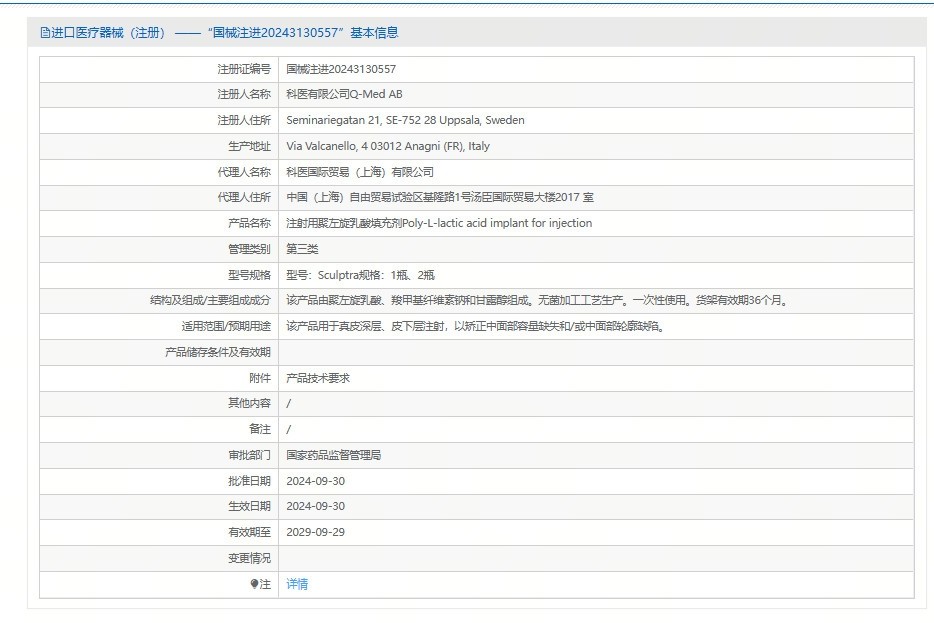The width and height of the screenshot is (934, 623).
Task: Select registration number value 国械注进20243130557 in table
Action: [340, 69]
